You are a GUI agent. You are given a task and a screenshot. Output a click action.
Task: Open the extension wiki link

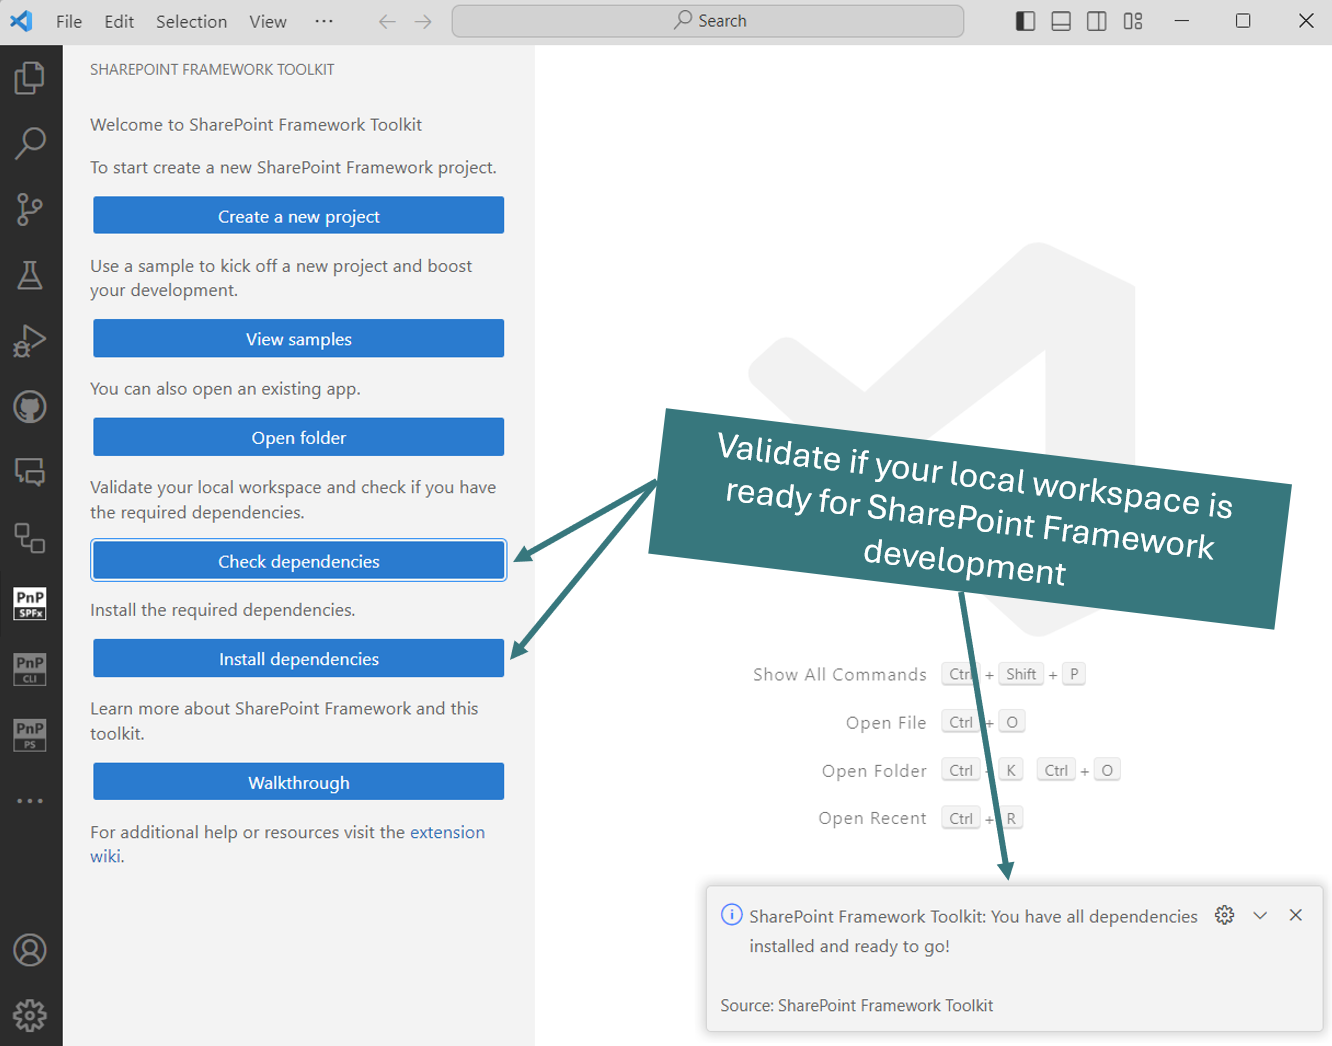(447, 832)
